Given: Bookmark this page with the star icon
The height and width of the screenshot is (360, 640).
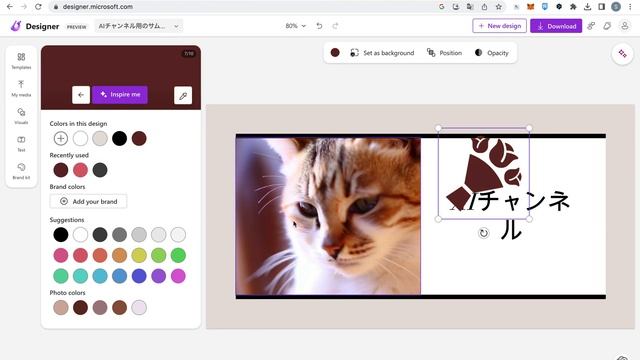Looking at the screenshot, I should pos(498,7).
